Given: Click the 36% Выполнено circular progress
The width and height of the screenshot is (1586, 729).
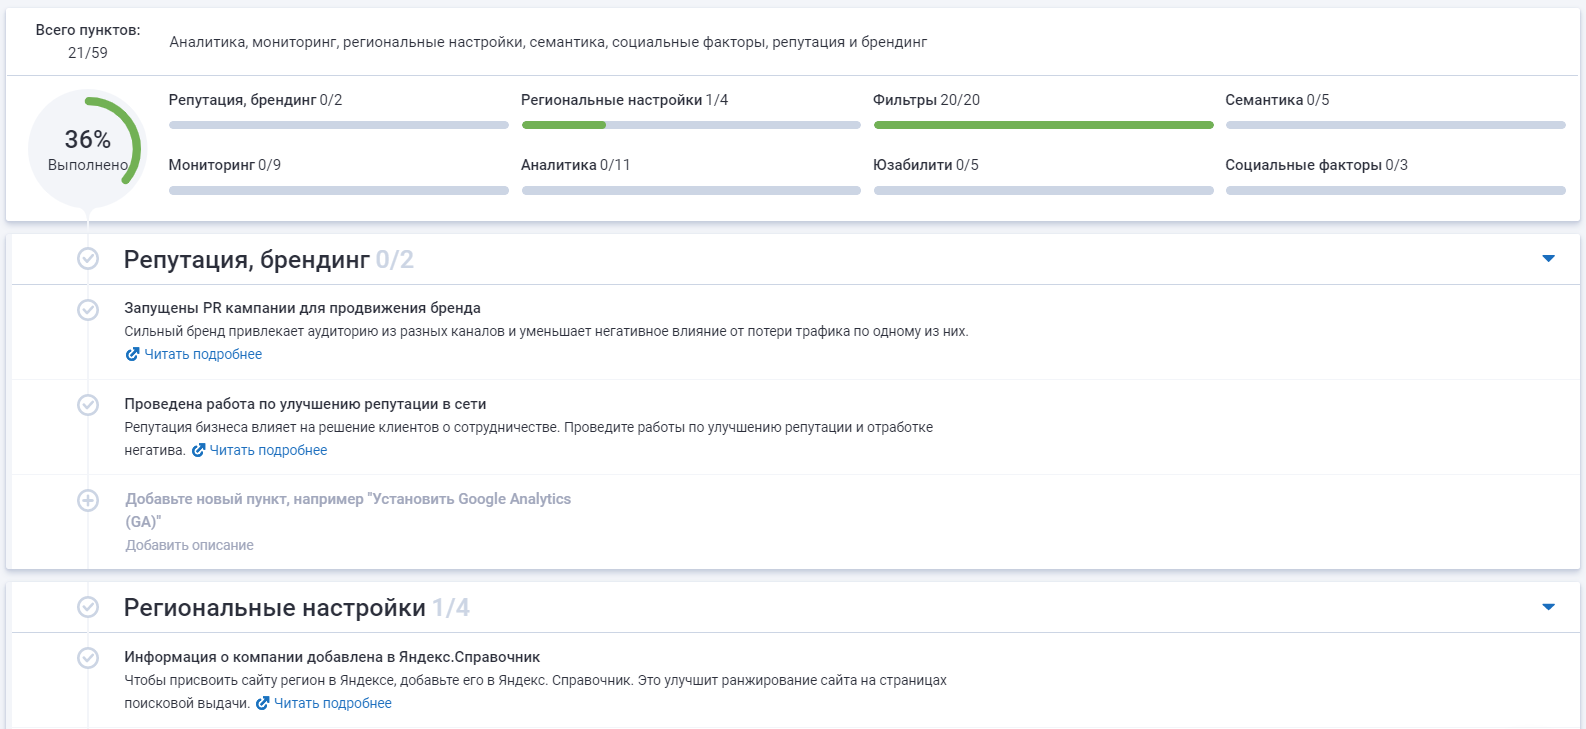Looking at the screenshot, I should pos(87,149).
